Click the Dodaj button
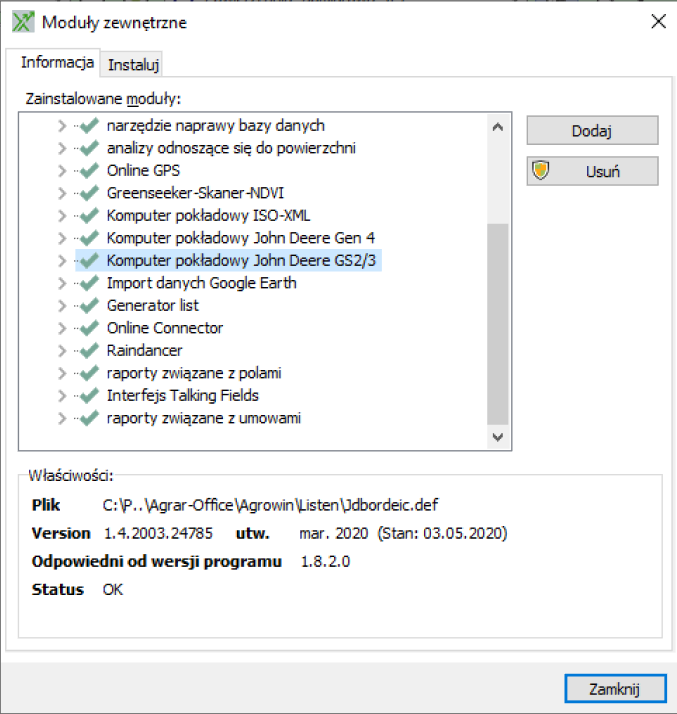 [592, 131]
